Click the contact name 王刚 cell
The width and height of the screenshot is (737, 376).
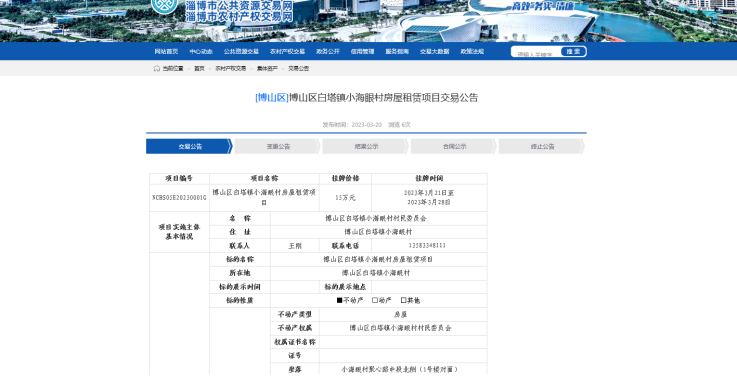pos(295,246)
